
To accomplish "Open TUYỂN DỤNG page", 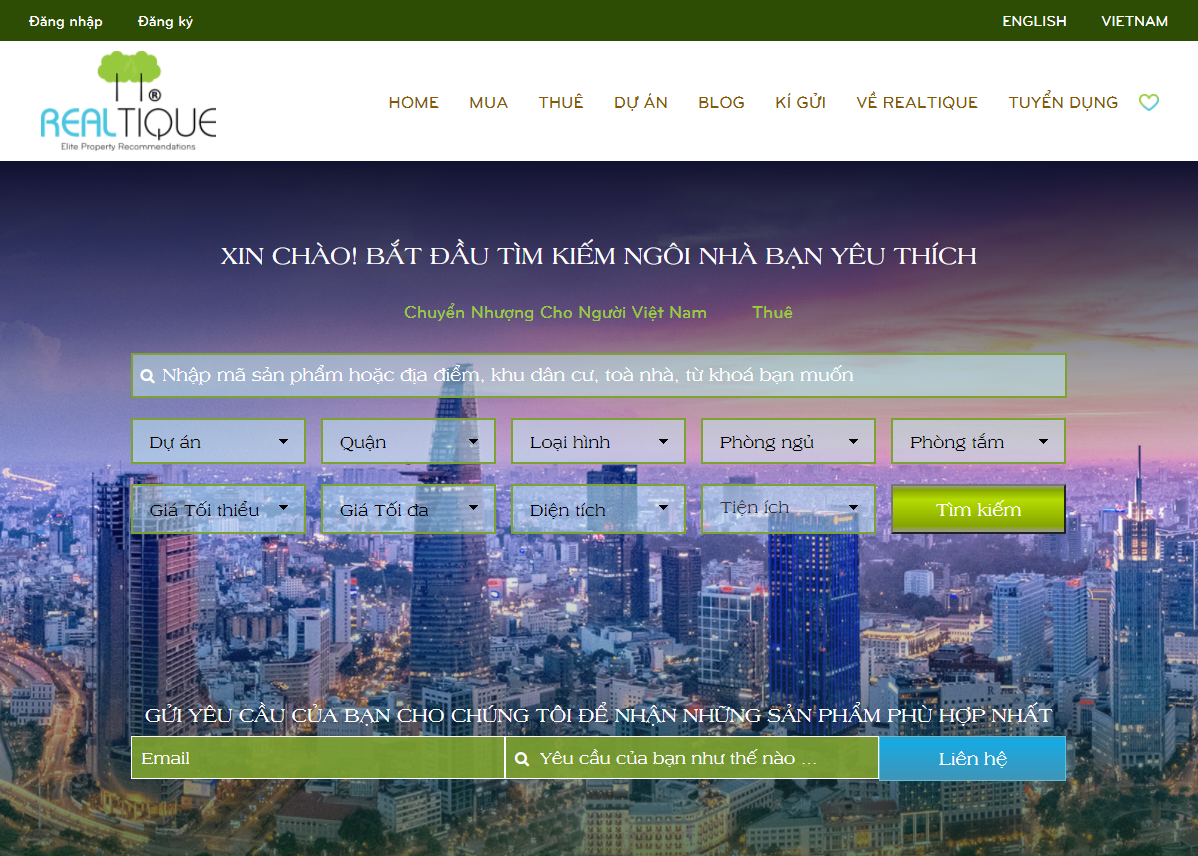I will [1063, 102].
